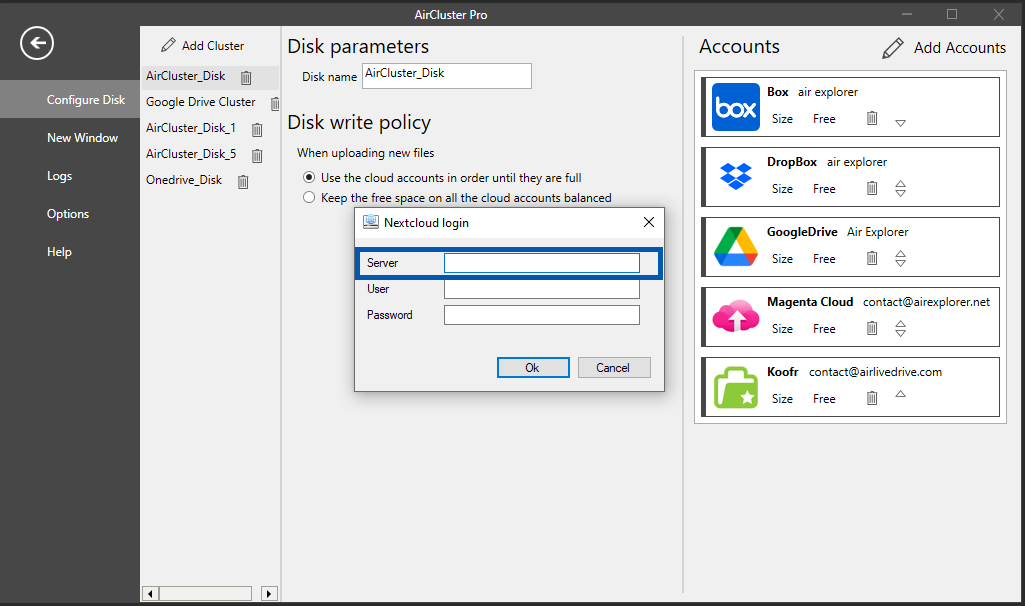1025x606 pixels.
Task: Move the Koofr account up in order
Action: coord(900,394)
